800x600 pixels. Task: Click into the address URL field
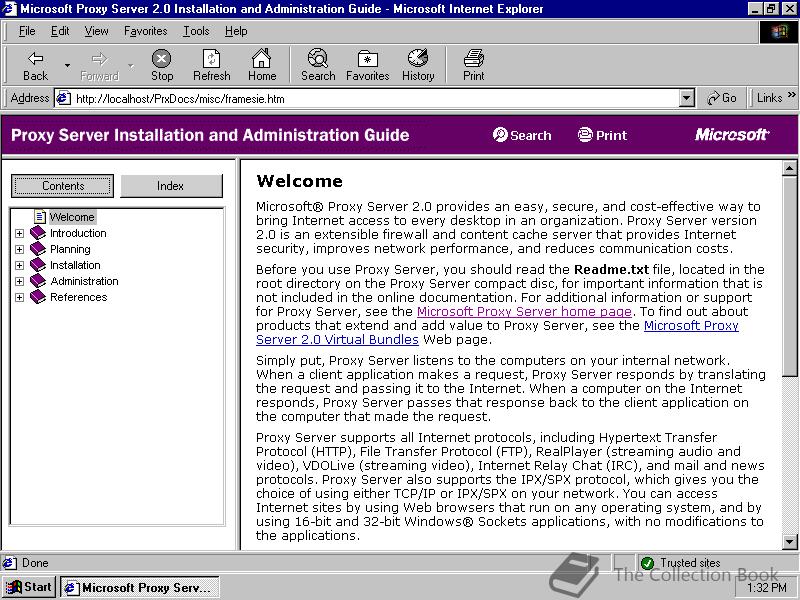pyautogui.click(x=377, y=98)
